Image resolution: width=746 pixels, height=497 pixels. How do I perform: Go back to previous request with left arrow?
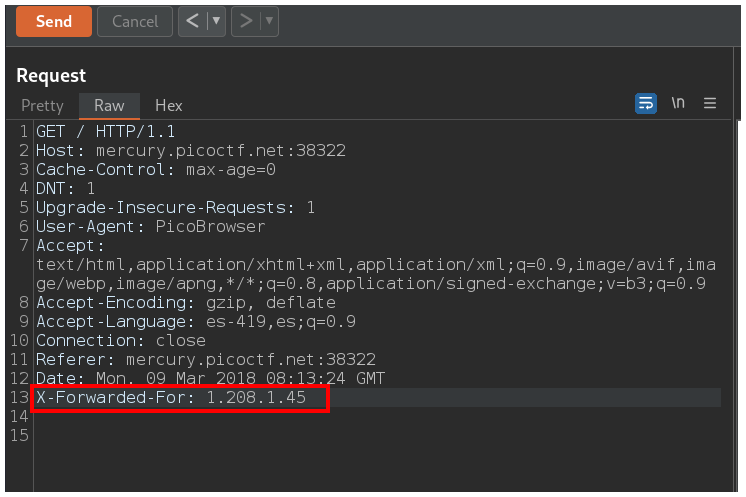coord(193,21)
